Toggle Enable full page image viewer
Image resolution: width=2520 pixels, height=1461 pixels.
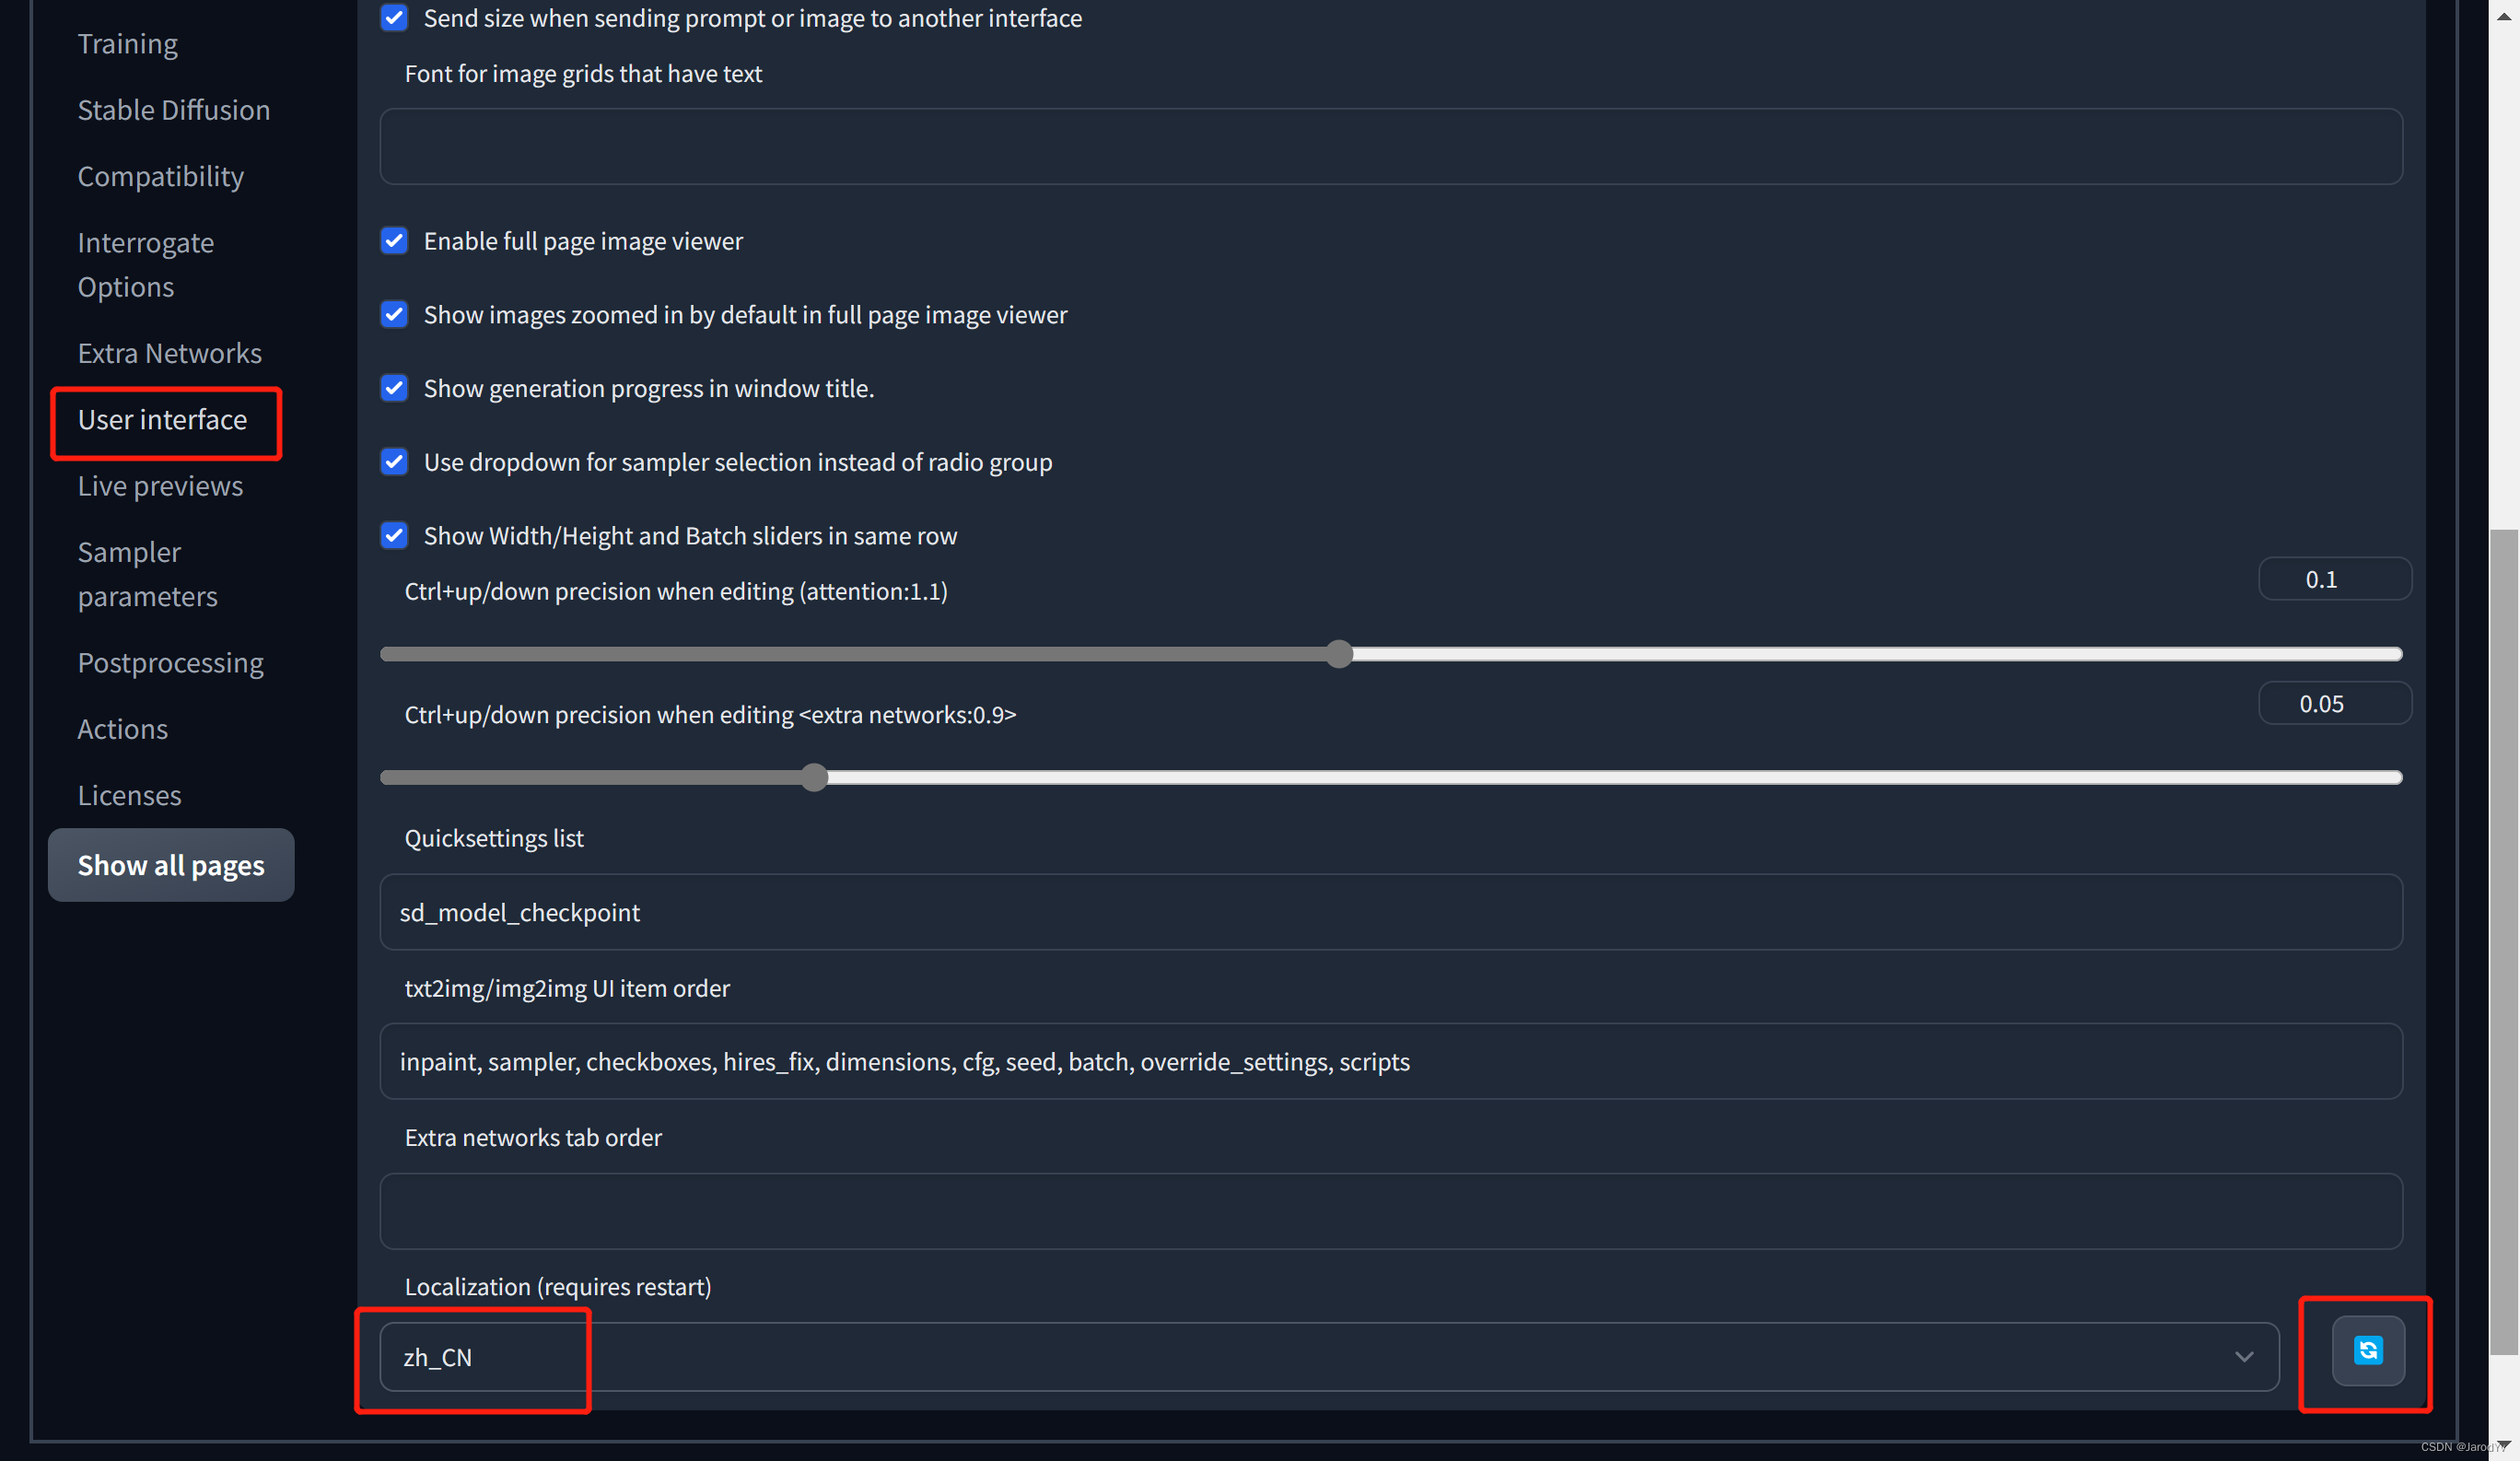coord(395,241)
